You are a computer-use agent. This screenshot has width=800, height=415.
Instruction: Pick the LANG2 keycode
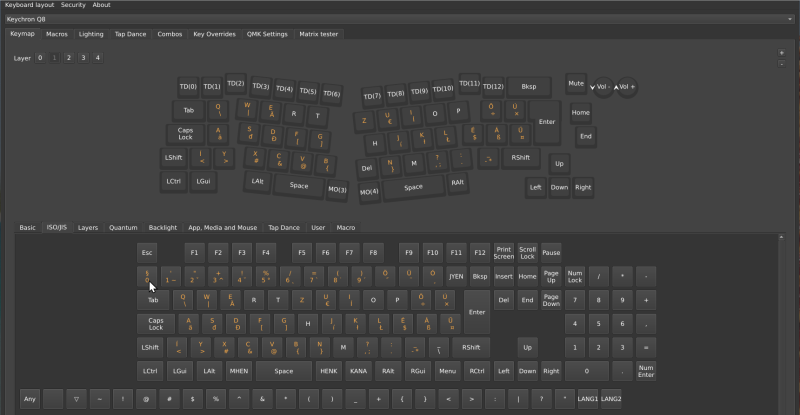tap(611, 399)
